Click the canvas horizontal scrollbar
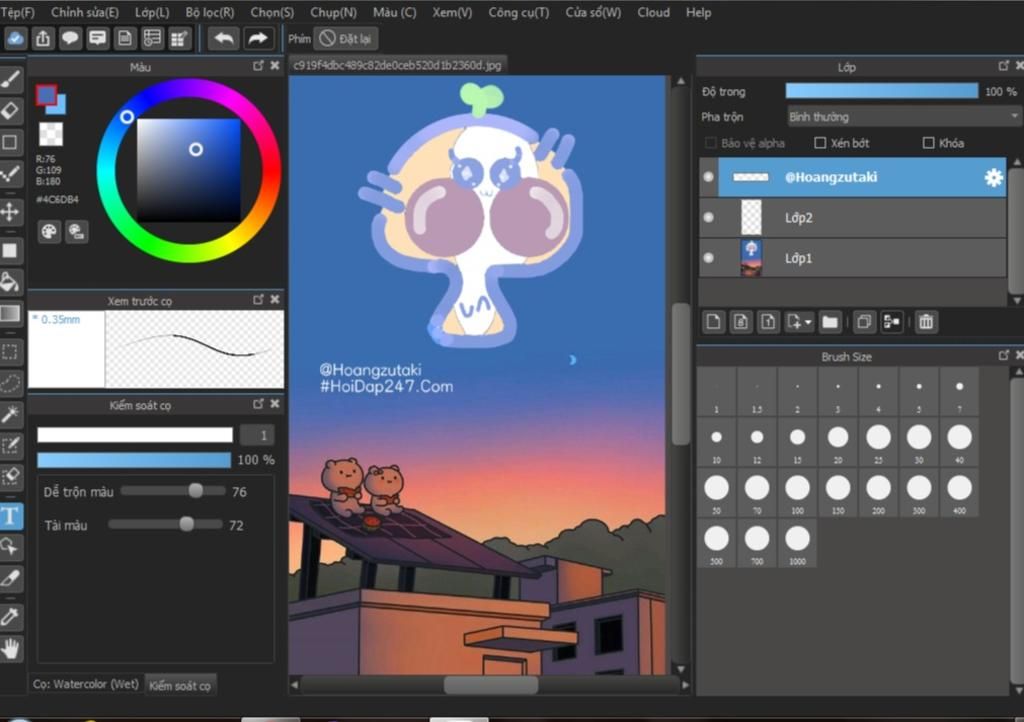Image resolution: width=1024 pixels, height=722 pixels. tap(490, 685)
